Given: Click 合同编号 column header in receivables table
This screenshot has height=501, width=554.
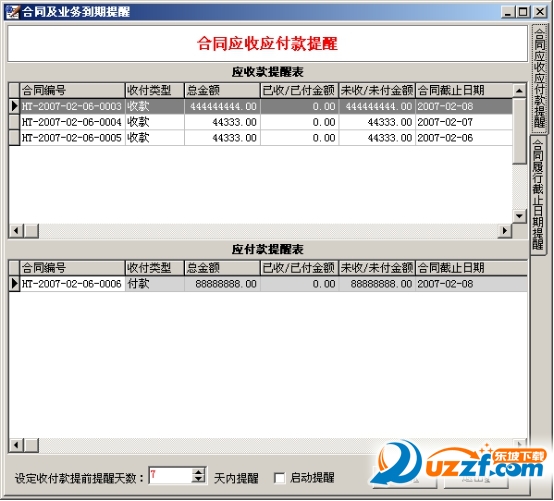Looking at the screenshot, I should point(72,90).
